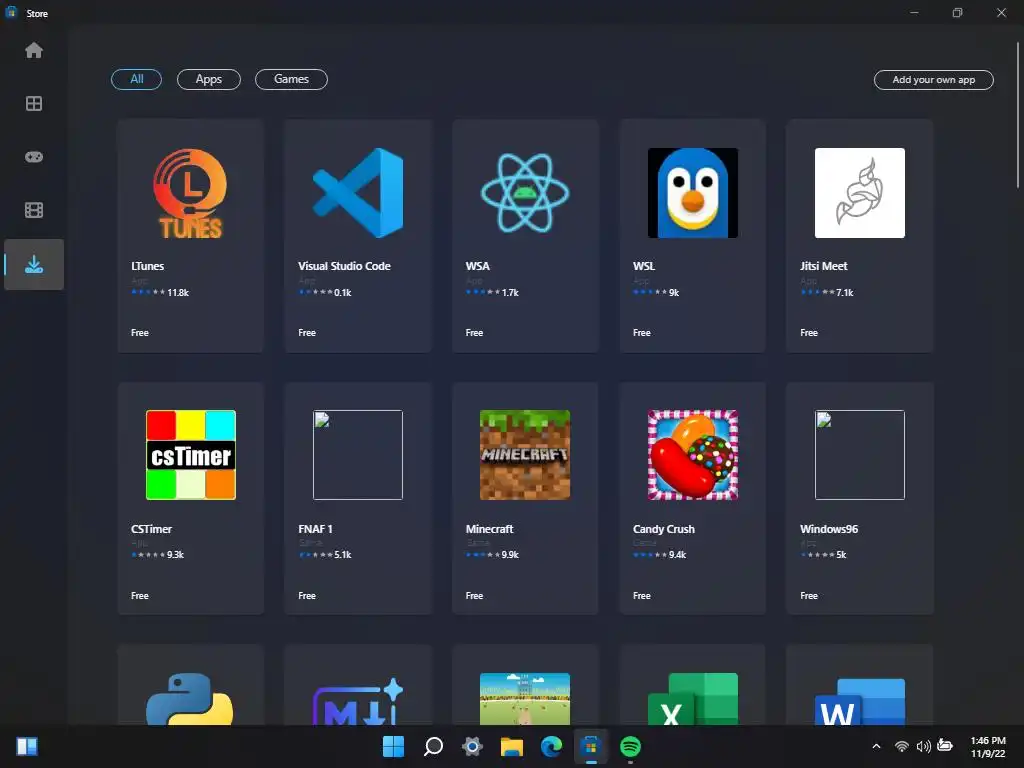Click the Store icon in the taskbar
The image size is (1024, 768).
tap(590, 746)
